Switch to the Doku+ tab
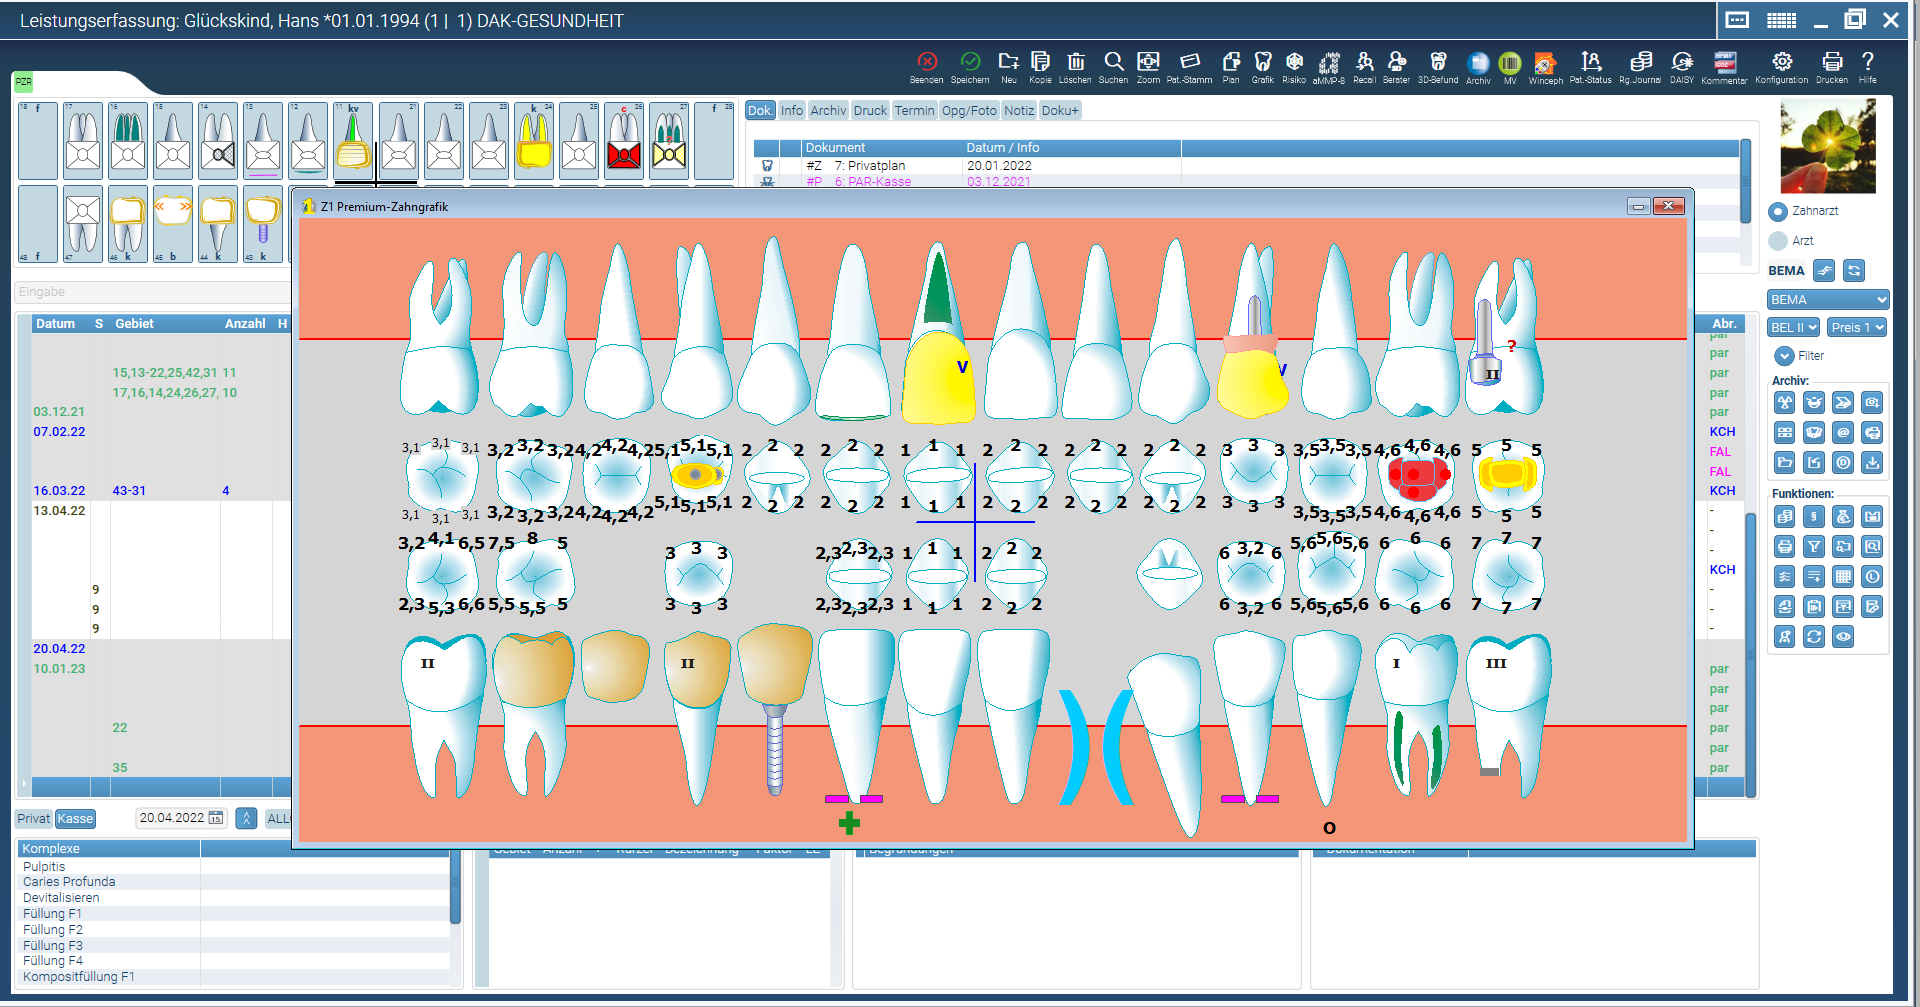The width and height of the screenshot is (1920, 1007). tap(1060, 111)
